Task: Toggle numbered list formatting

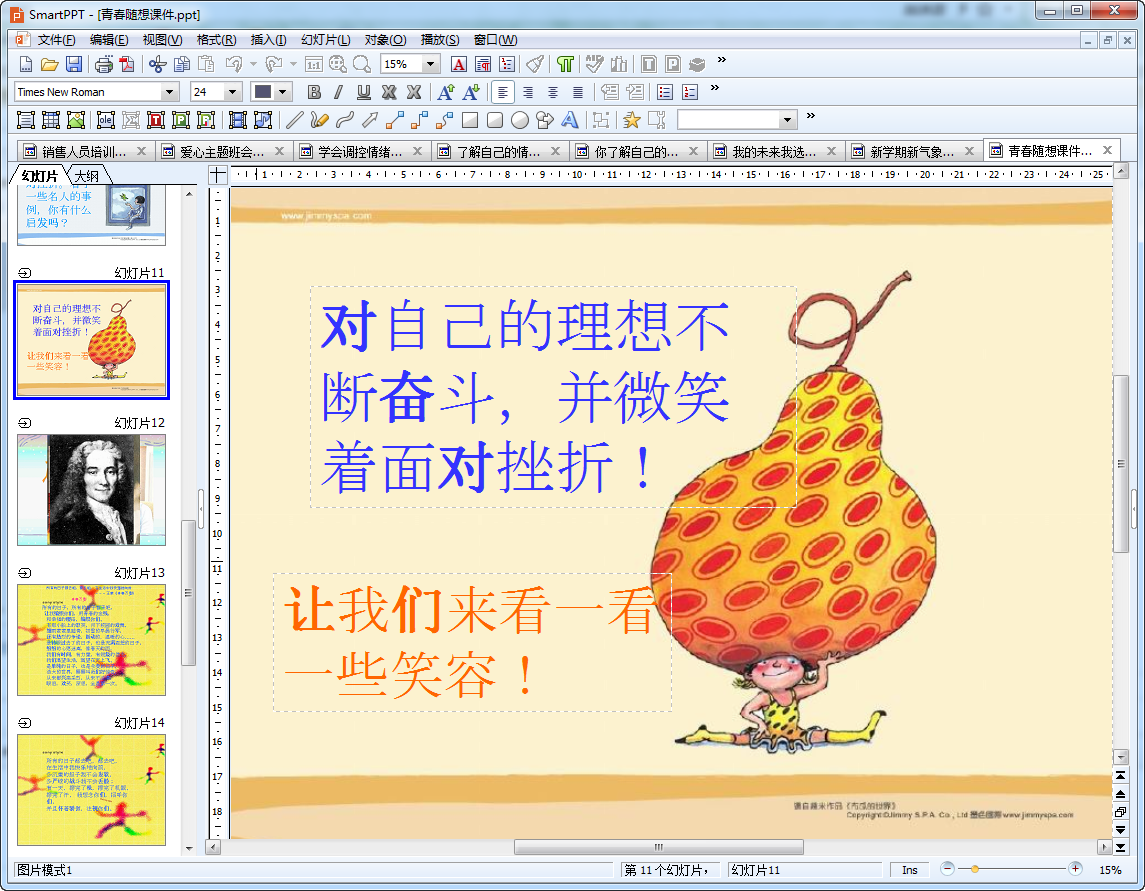Action: [689, 92]
